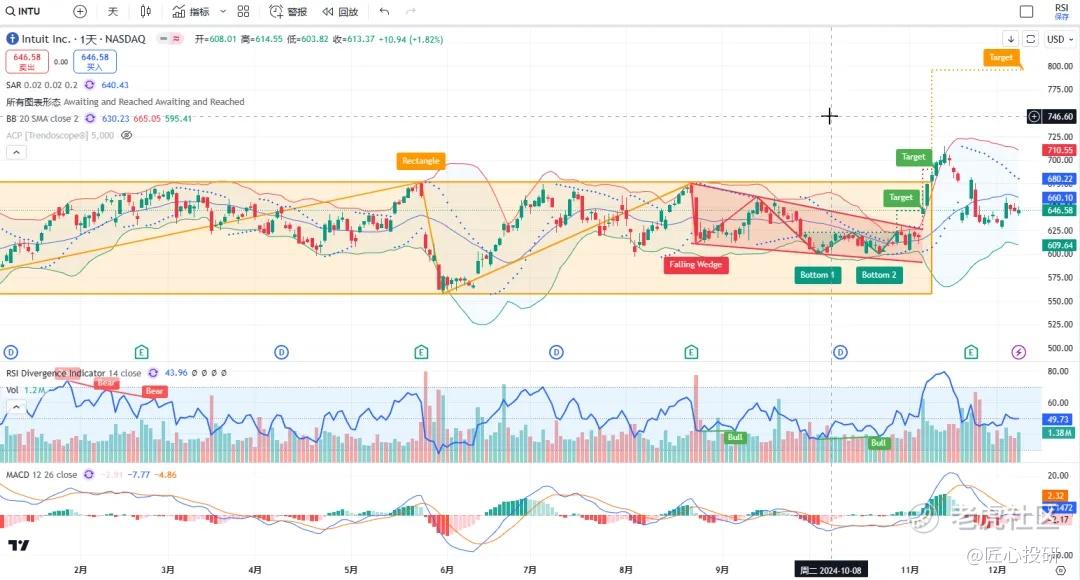Select the 609.64 green price label
Viewport: 1080px width, 580px height.
pyautogui.click(x=1059, y=245)
